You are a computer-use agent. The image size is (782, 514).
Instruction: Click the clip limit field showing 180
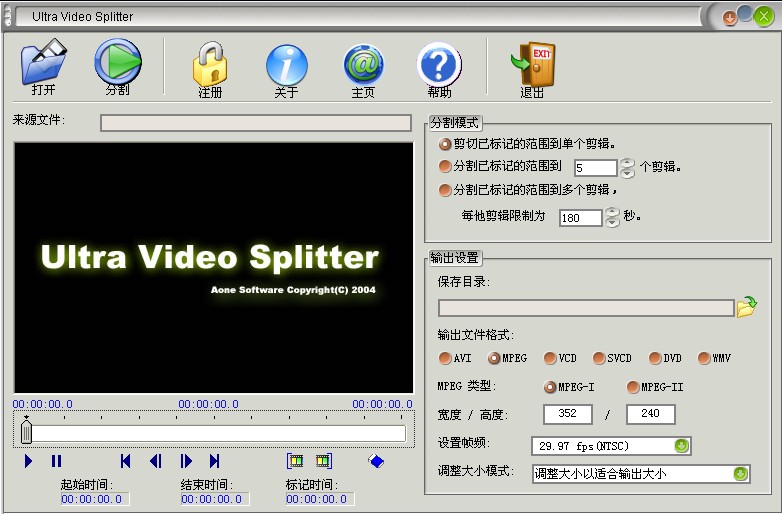pyautogui.click(x=581, y=218)
